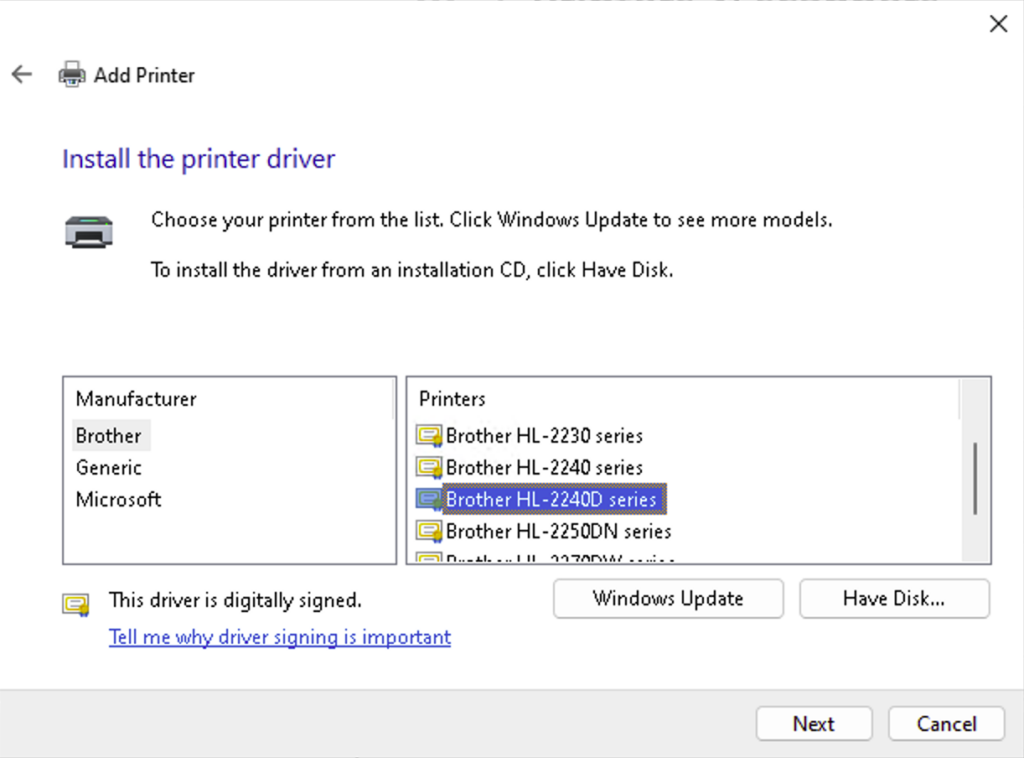This screenshot has height=758, width=1024.
Task: Click the Windows Update button
Action: 667,598
